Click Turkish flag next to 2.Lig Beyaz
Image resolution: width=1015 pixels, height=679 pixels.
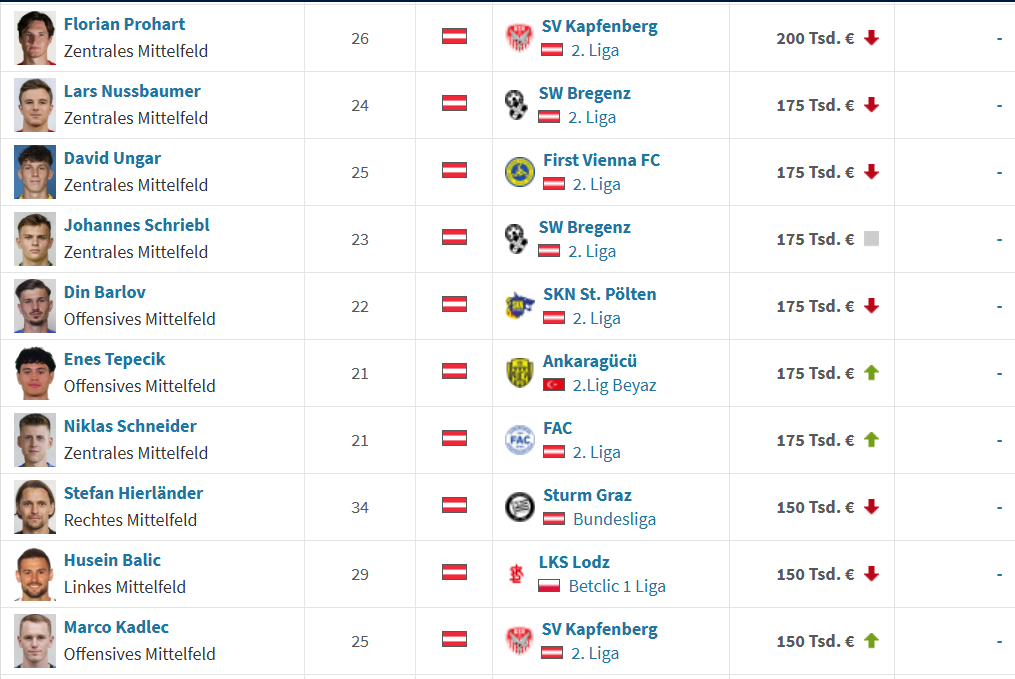(x=553, y=385)
